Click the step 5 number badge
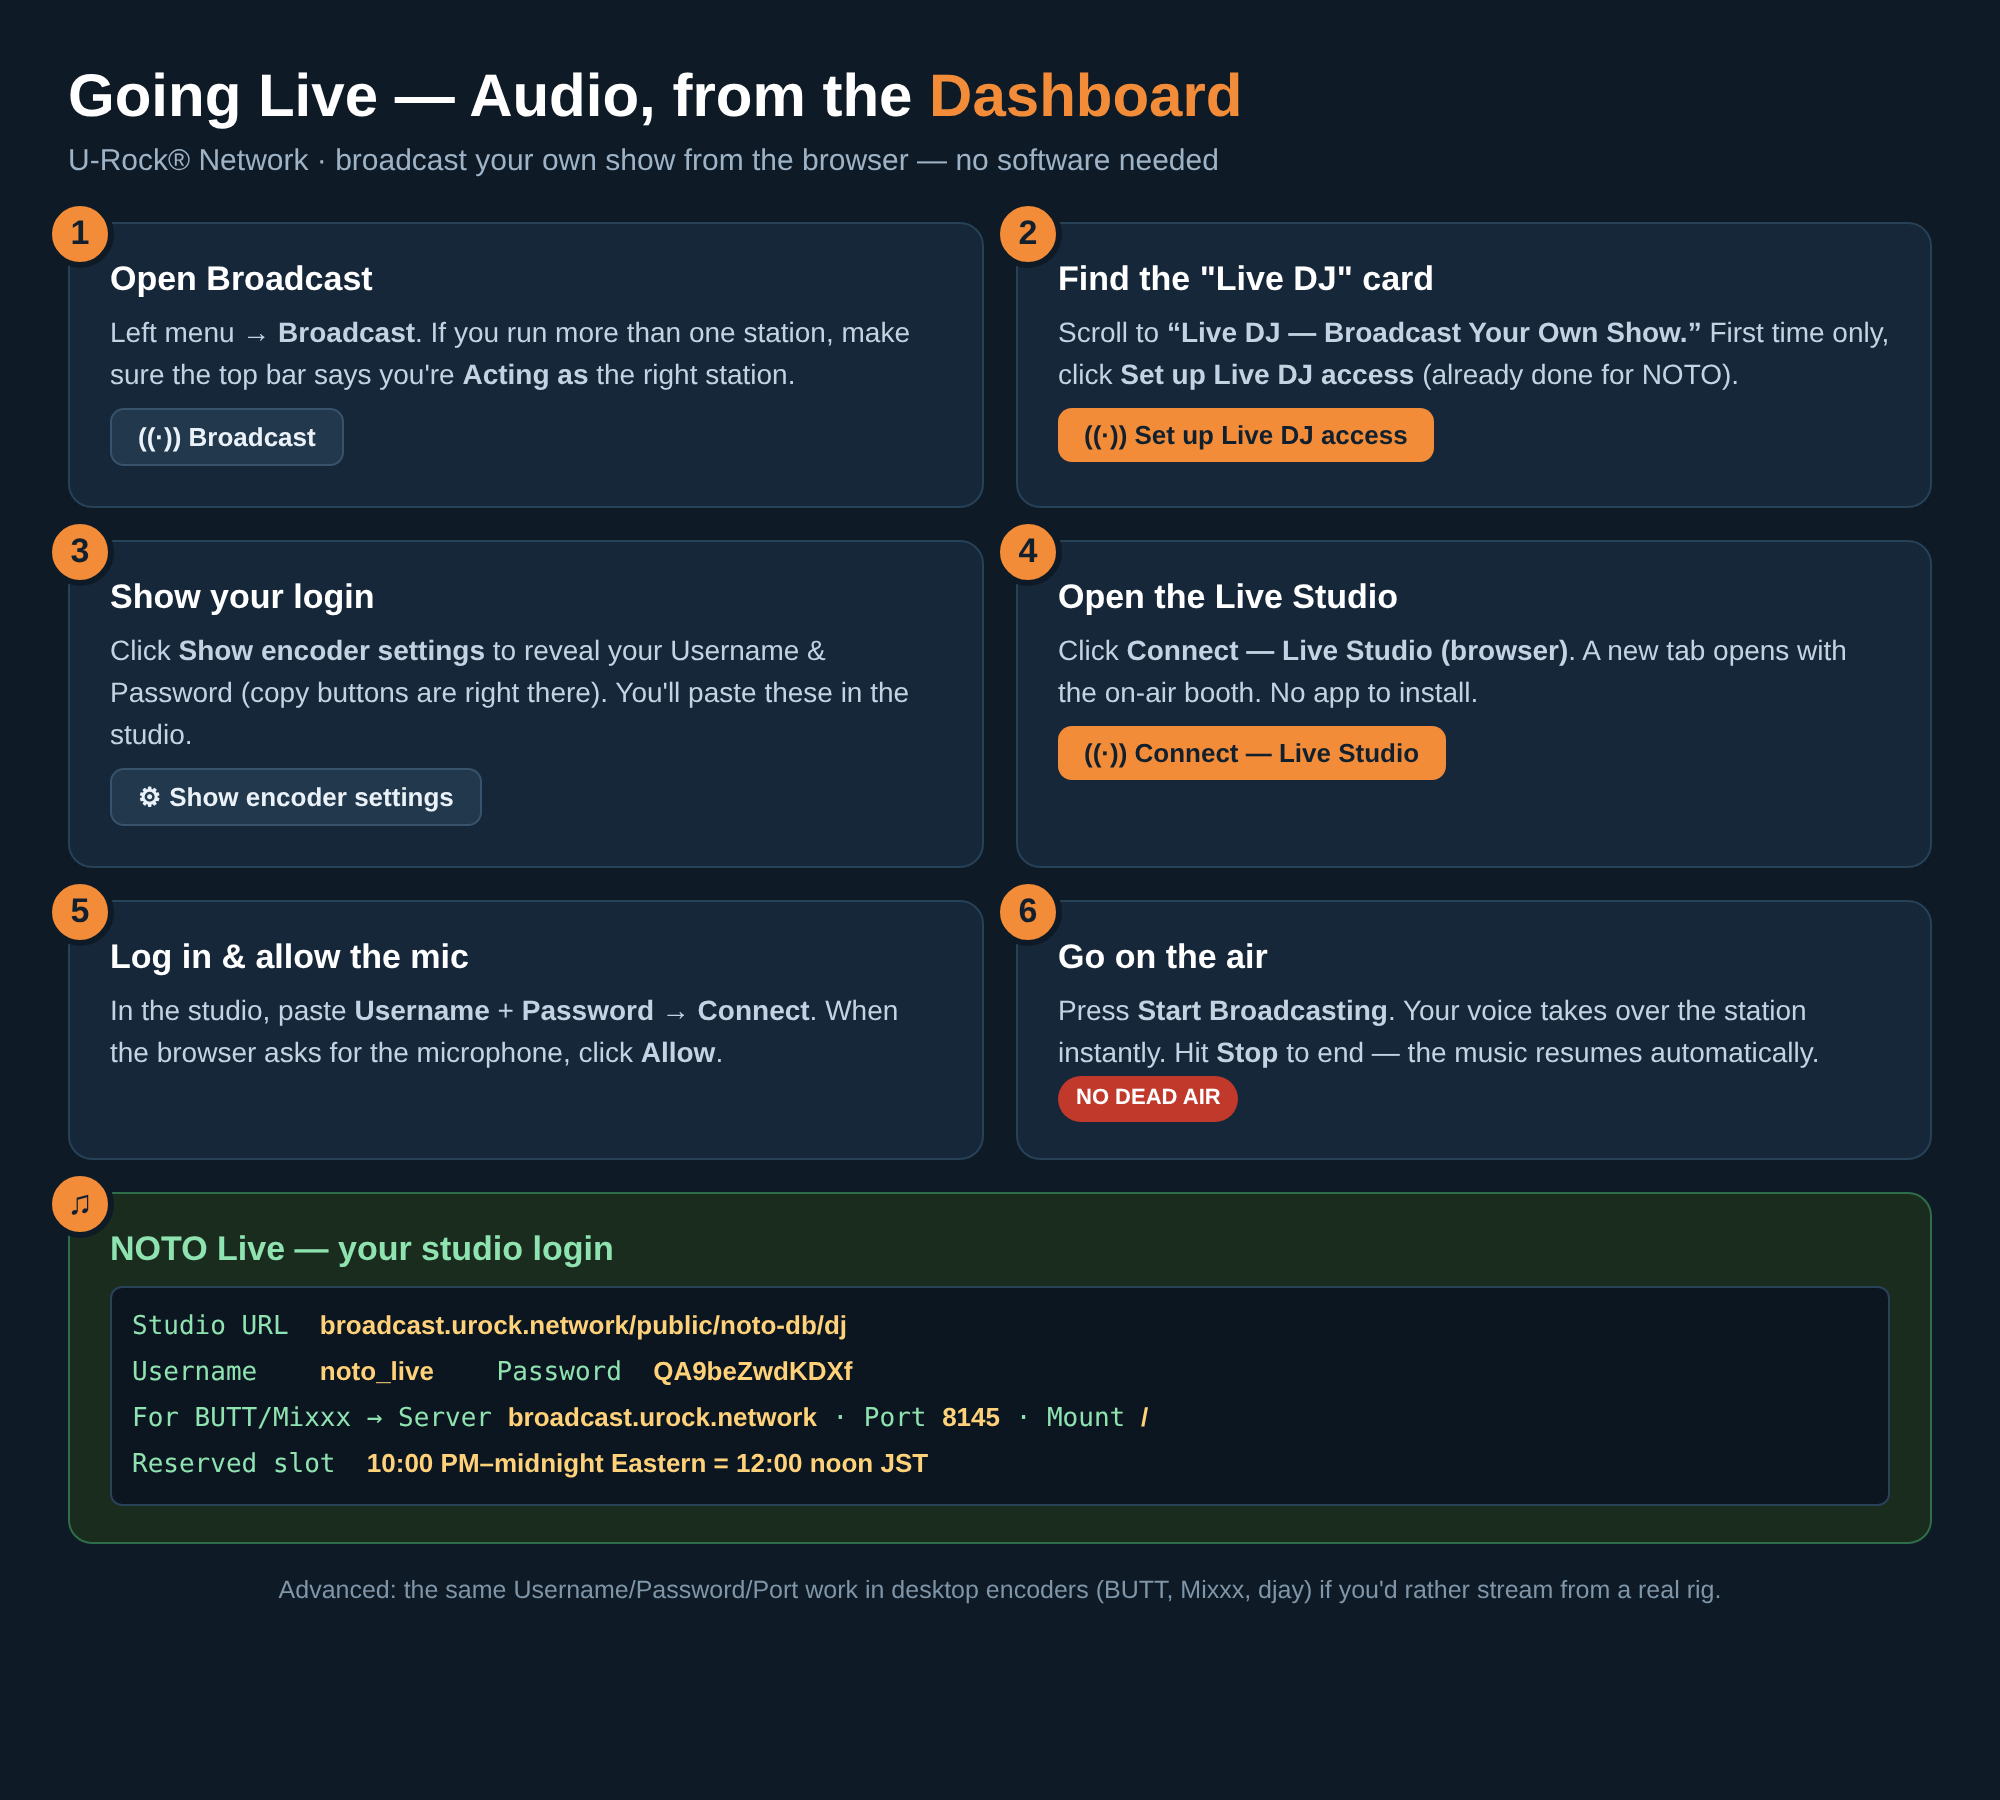This screenshot has height=1800, width=2000. point(80,912)
